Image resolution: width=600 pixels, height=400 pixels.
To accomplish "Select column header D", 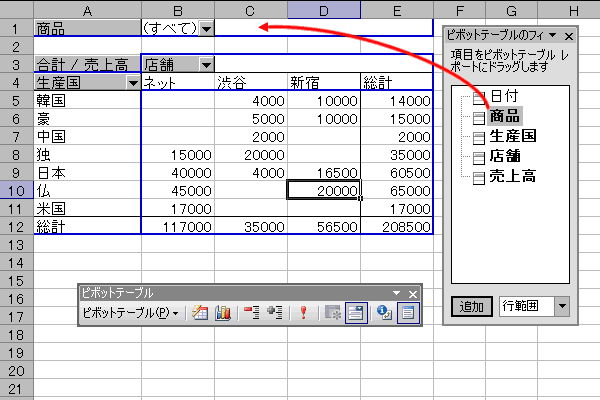I will click(x=324, y=10).
